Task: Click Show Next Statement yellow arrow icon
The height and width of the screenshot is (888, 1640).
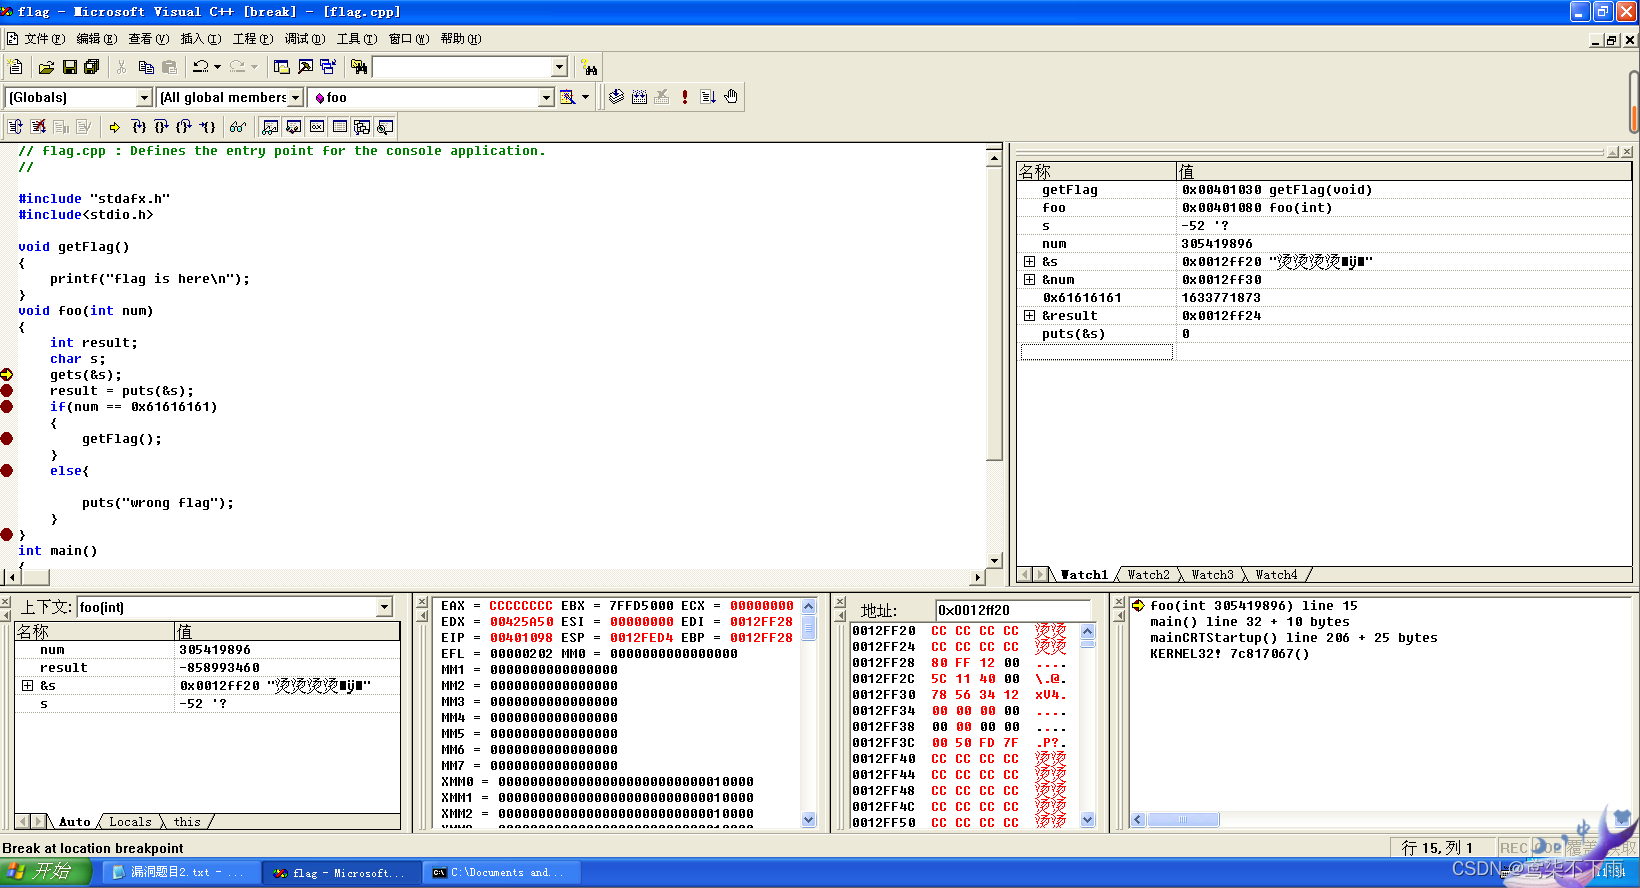Action: 114,127
